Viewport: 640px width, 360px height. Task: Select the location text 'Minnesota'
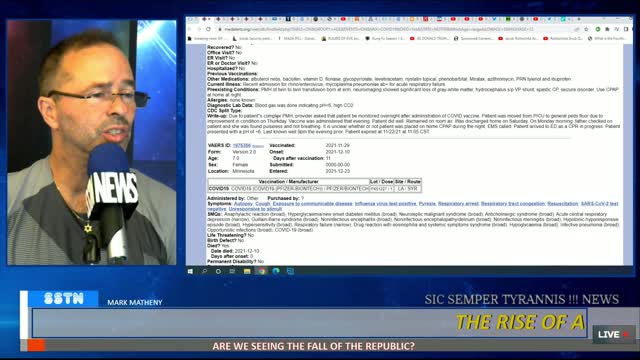(x=243, y=171)
